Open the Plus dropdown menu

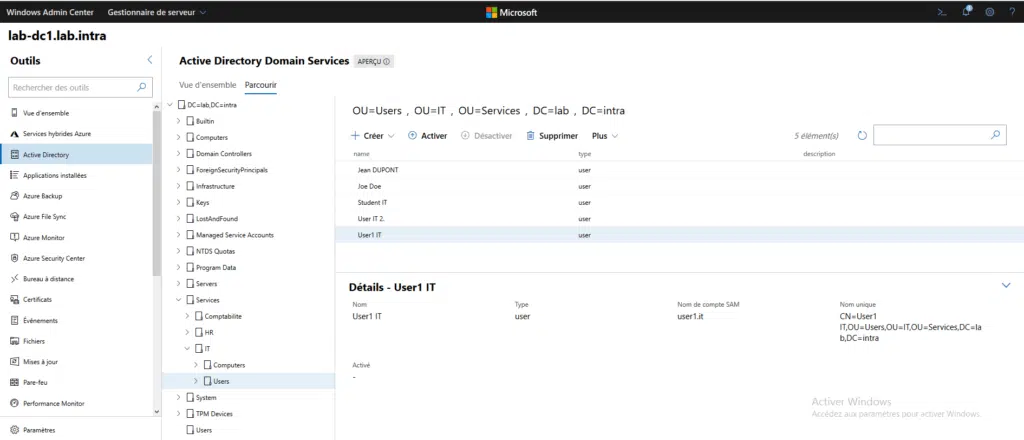tap(605, 136)
